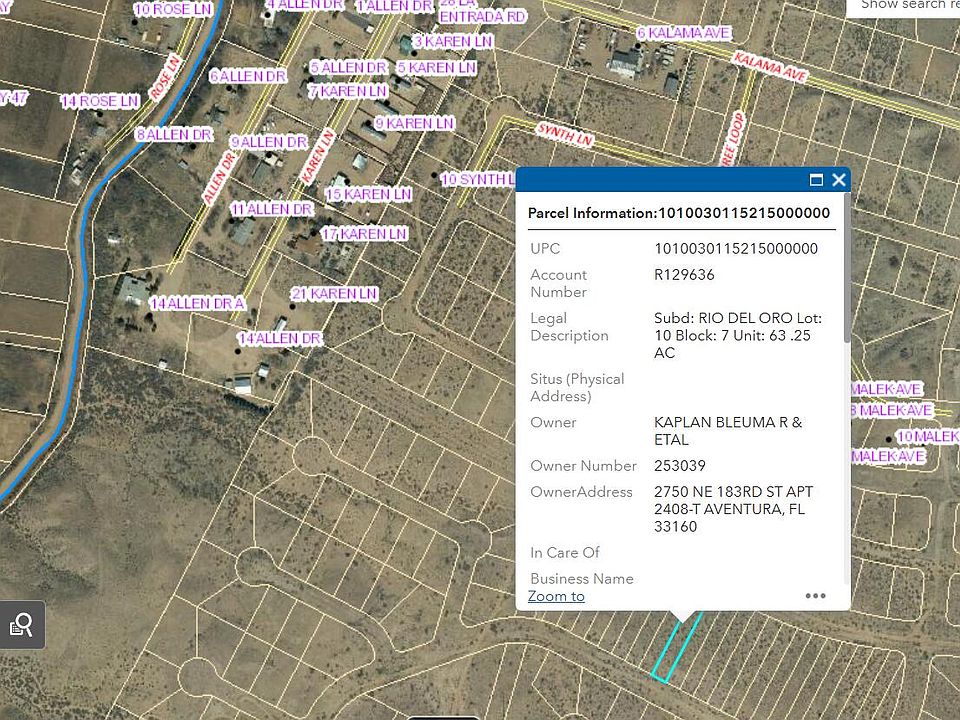
Task: Click the 14 ROSE LN address label
Action: pyautogui.click(x=100, y=101)
